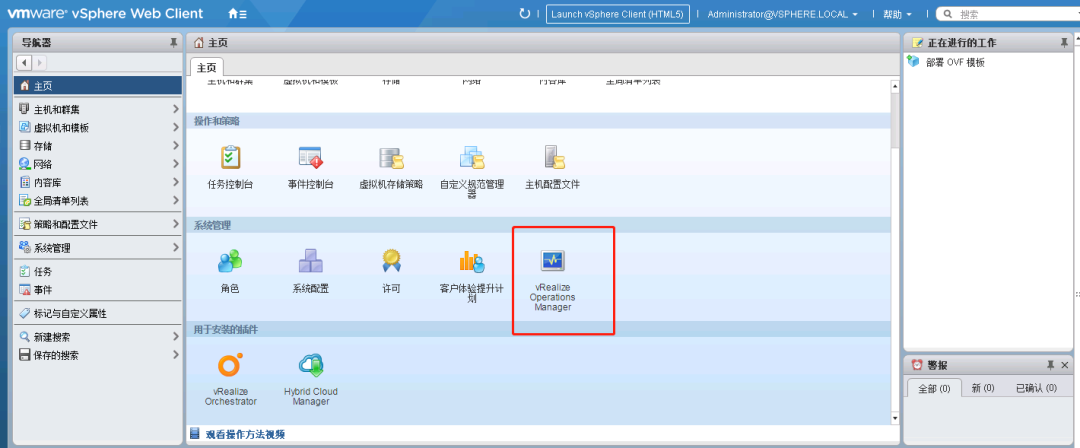Open the 任务控制台 icon

point(230,157)
